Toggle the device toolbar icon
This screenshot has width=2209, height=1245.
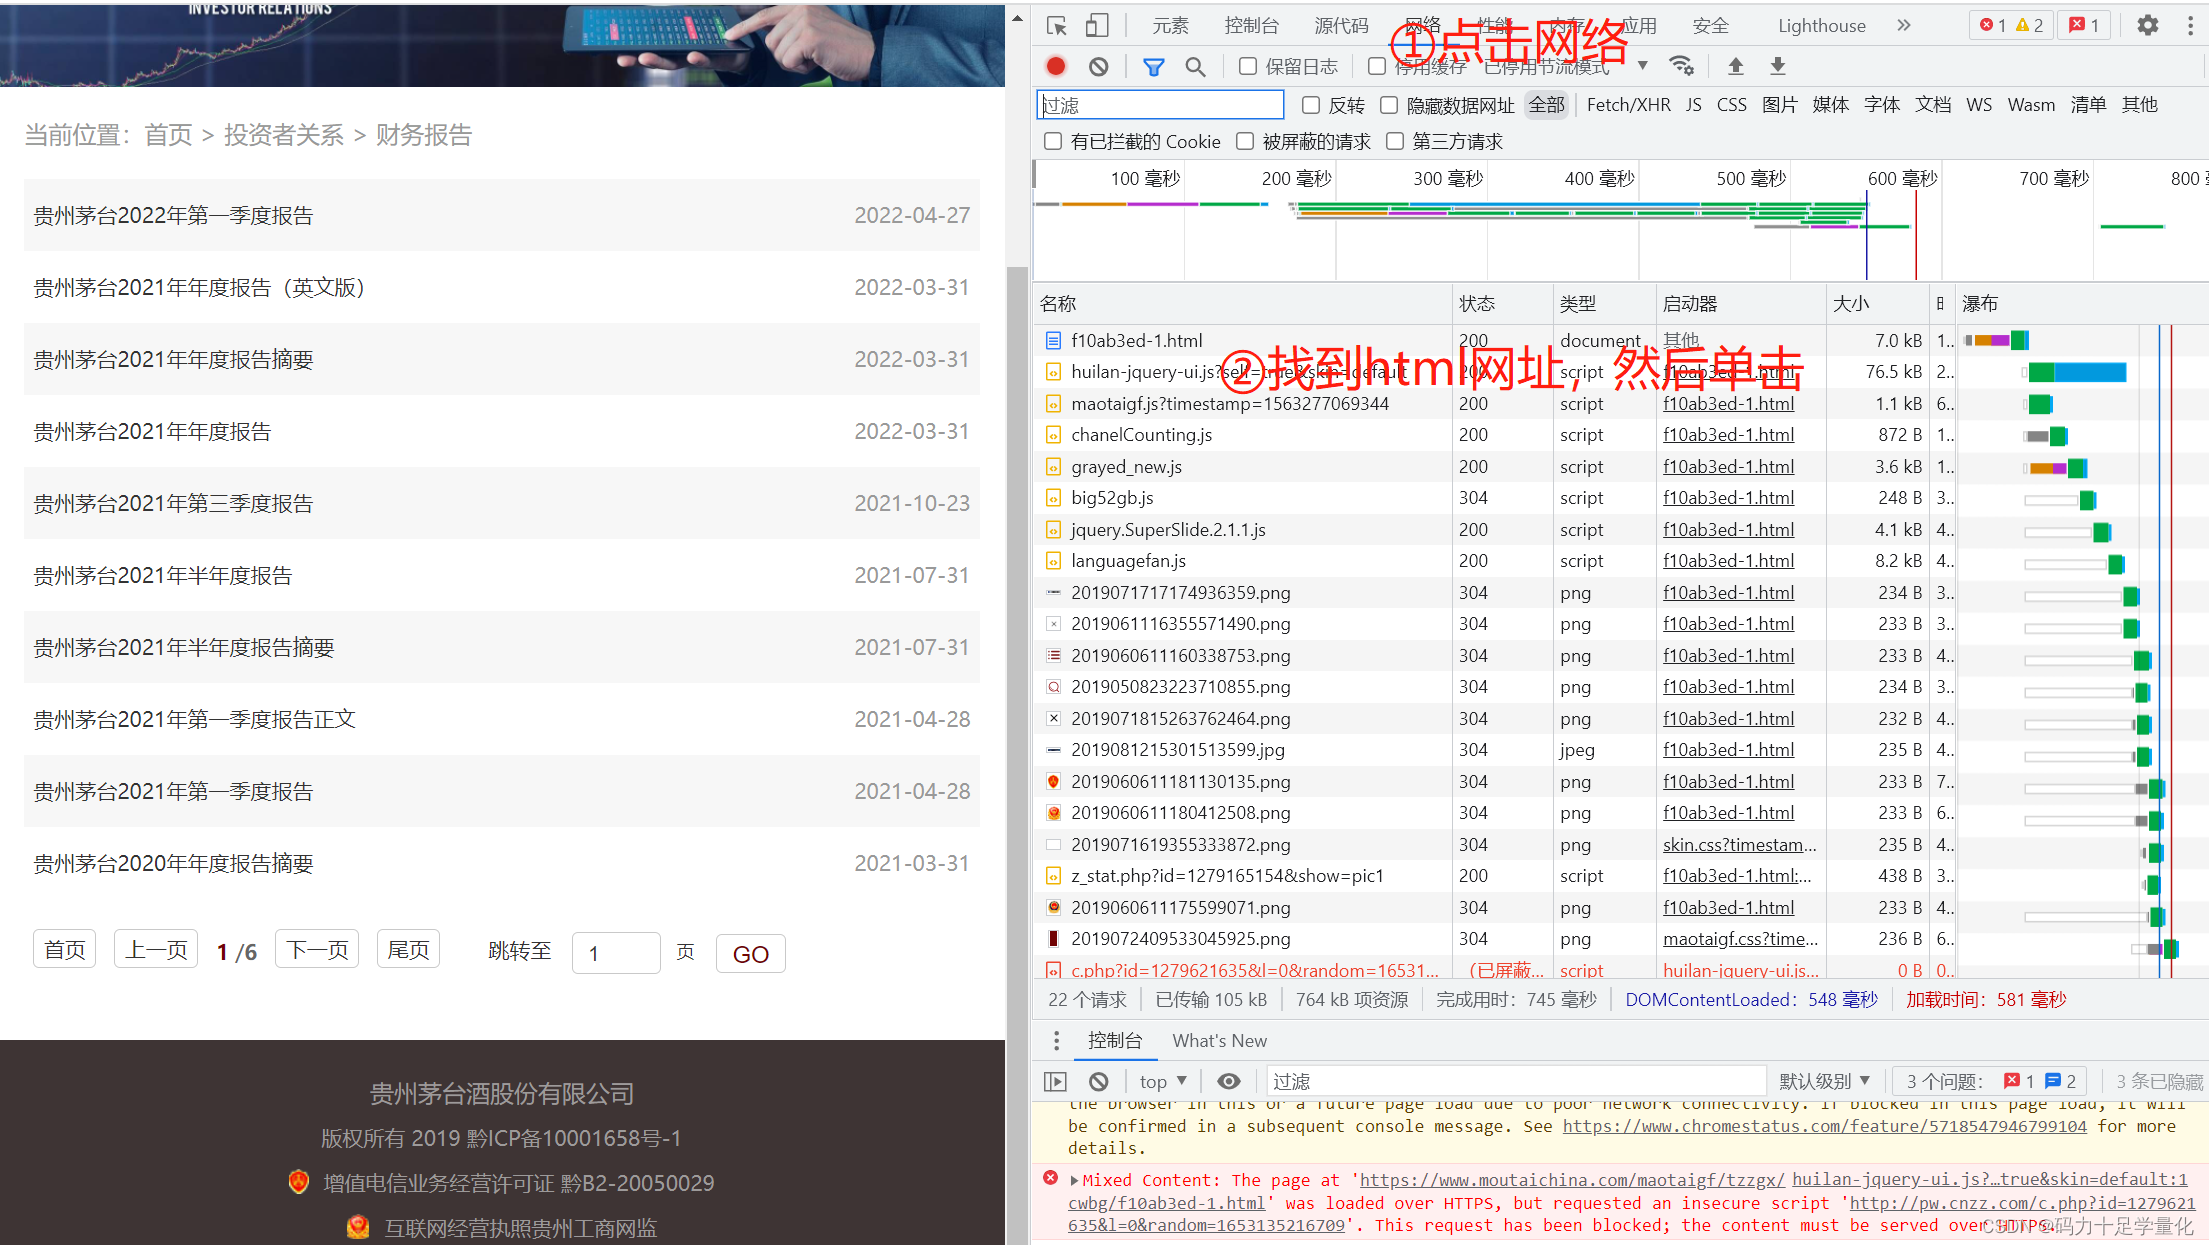pyautogui.click(x=1097, y=26)
